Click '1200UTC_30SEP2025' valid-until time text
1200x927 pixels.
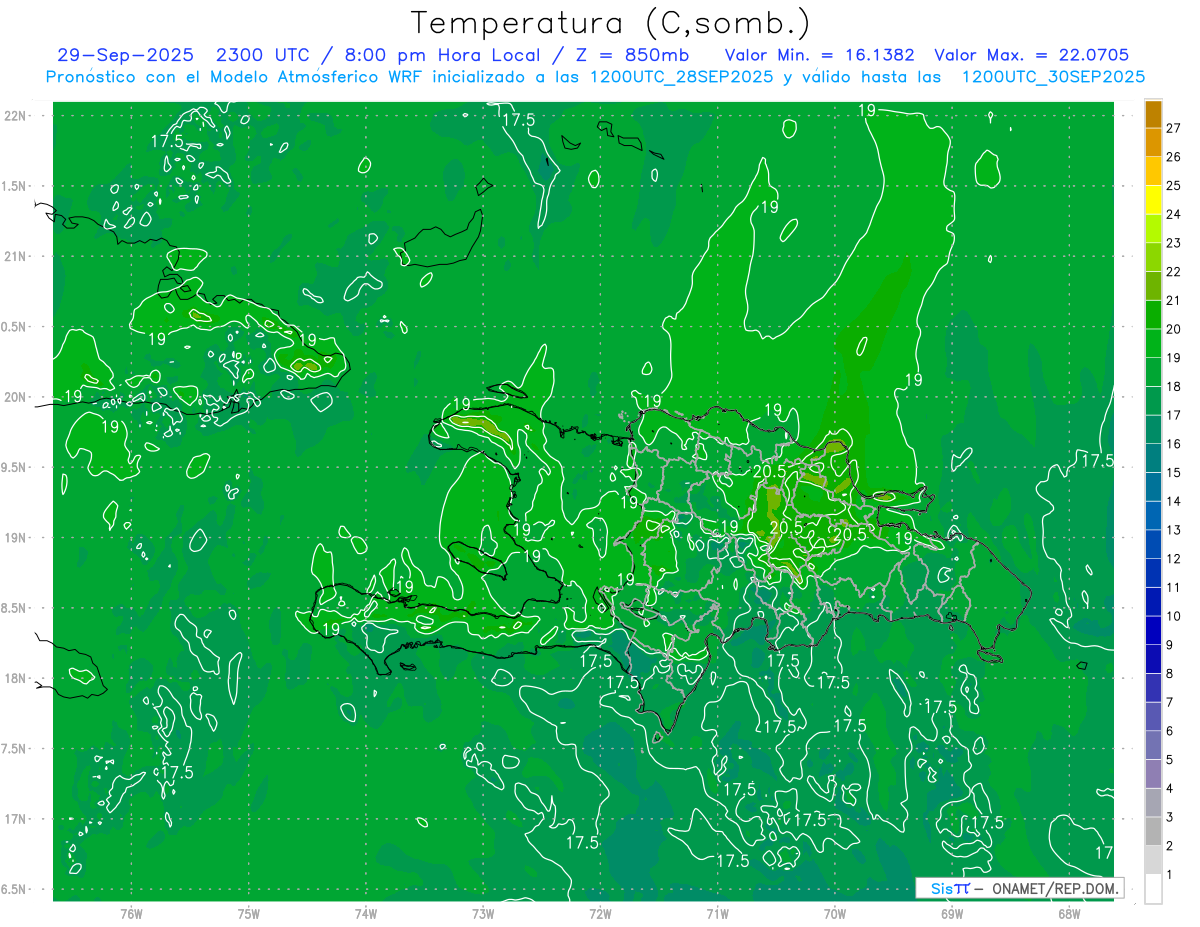point(1053,77)
